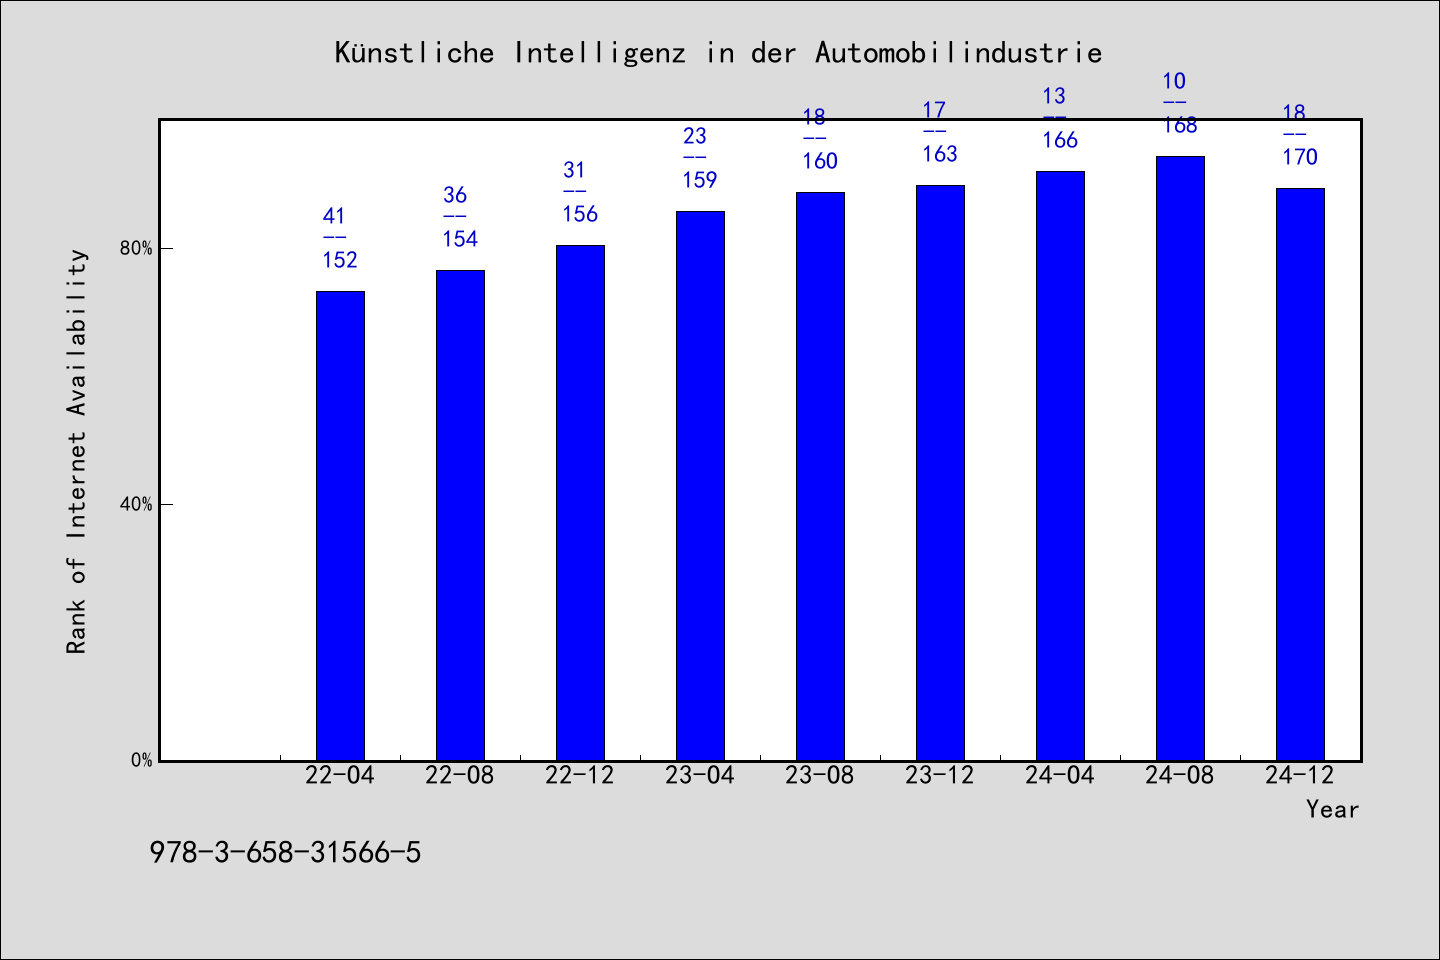Click the x-axis tick label 23-12

(940, 775)
